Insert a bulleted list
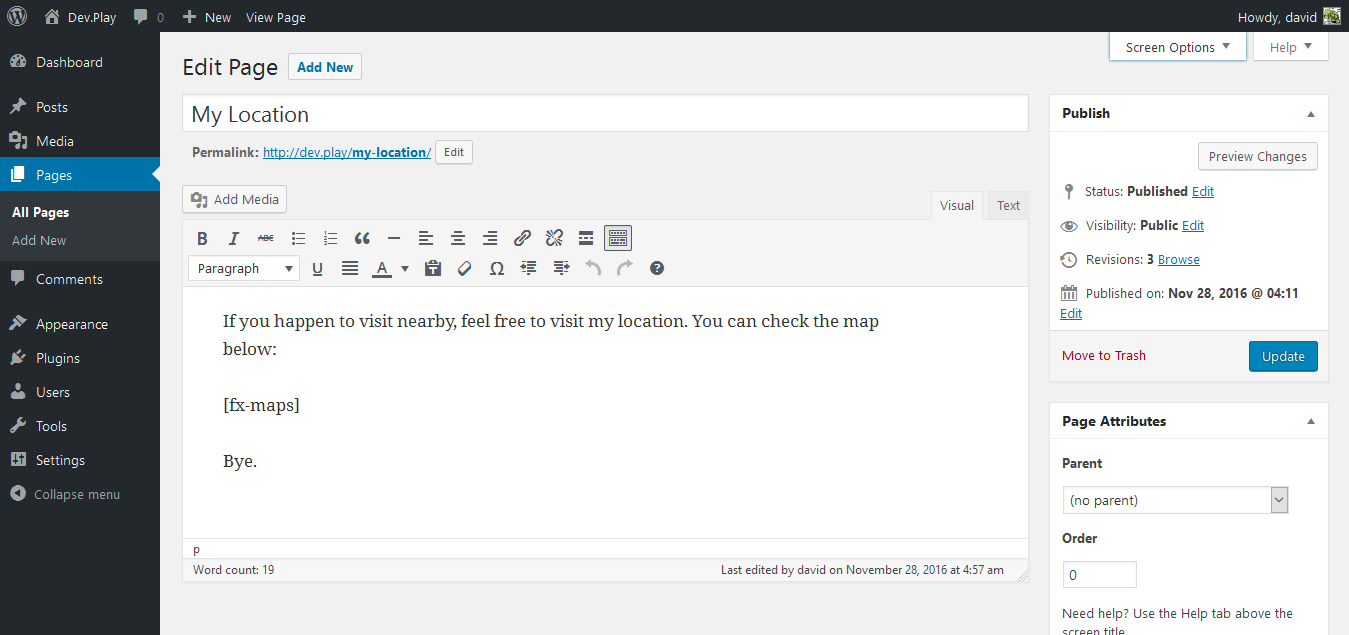The image size is (1349, 635). pyautogui.click(x=298, y=238)
